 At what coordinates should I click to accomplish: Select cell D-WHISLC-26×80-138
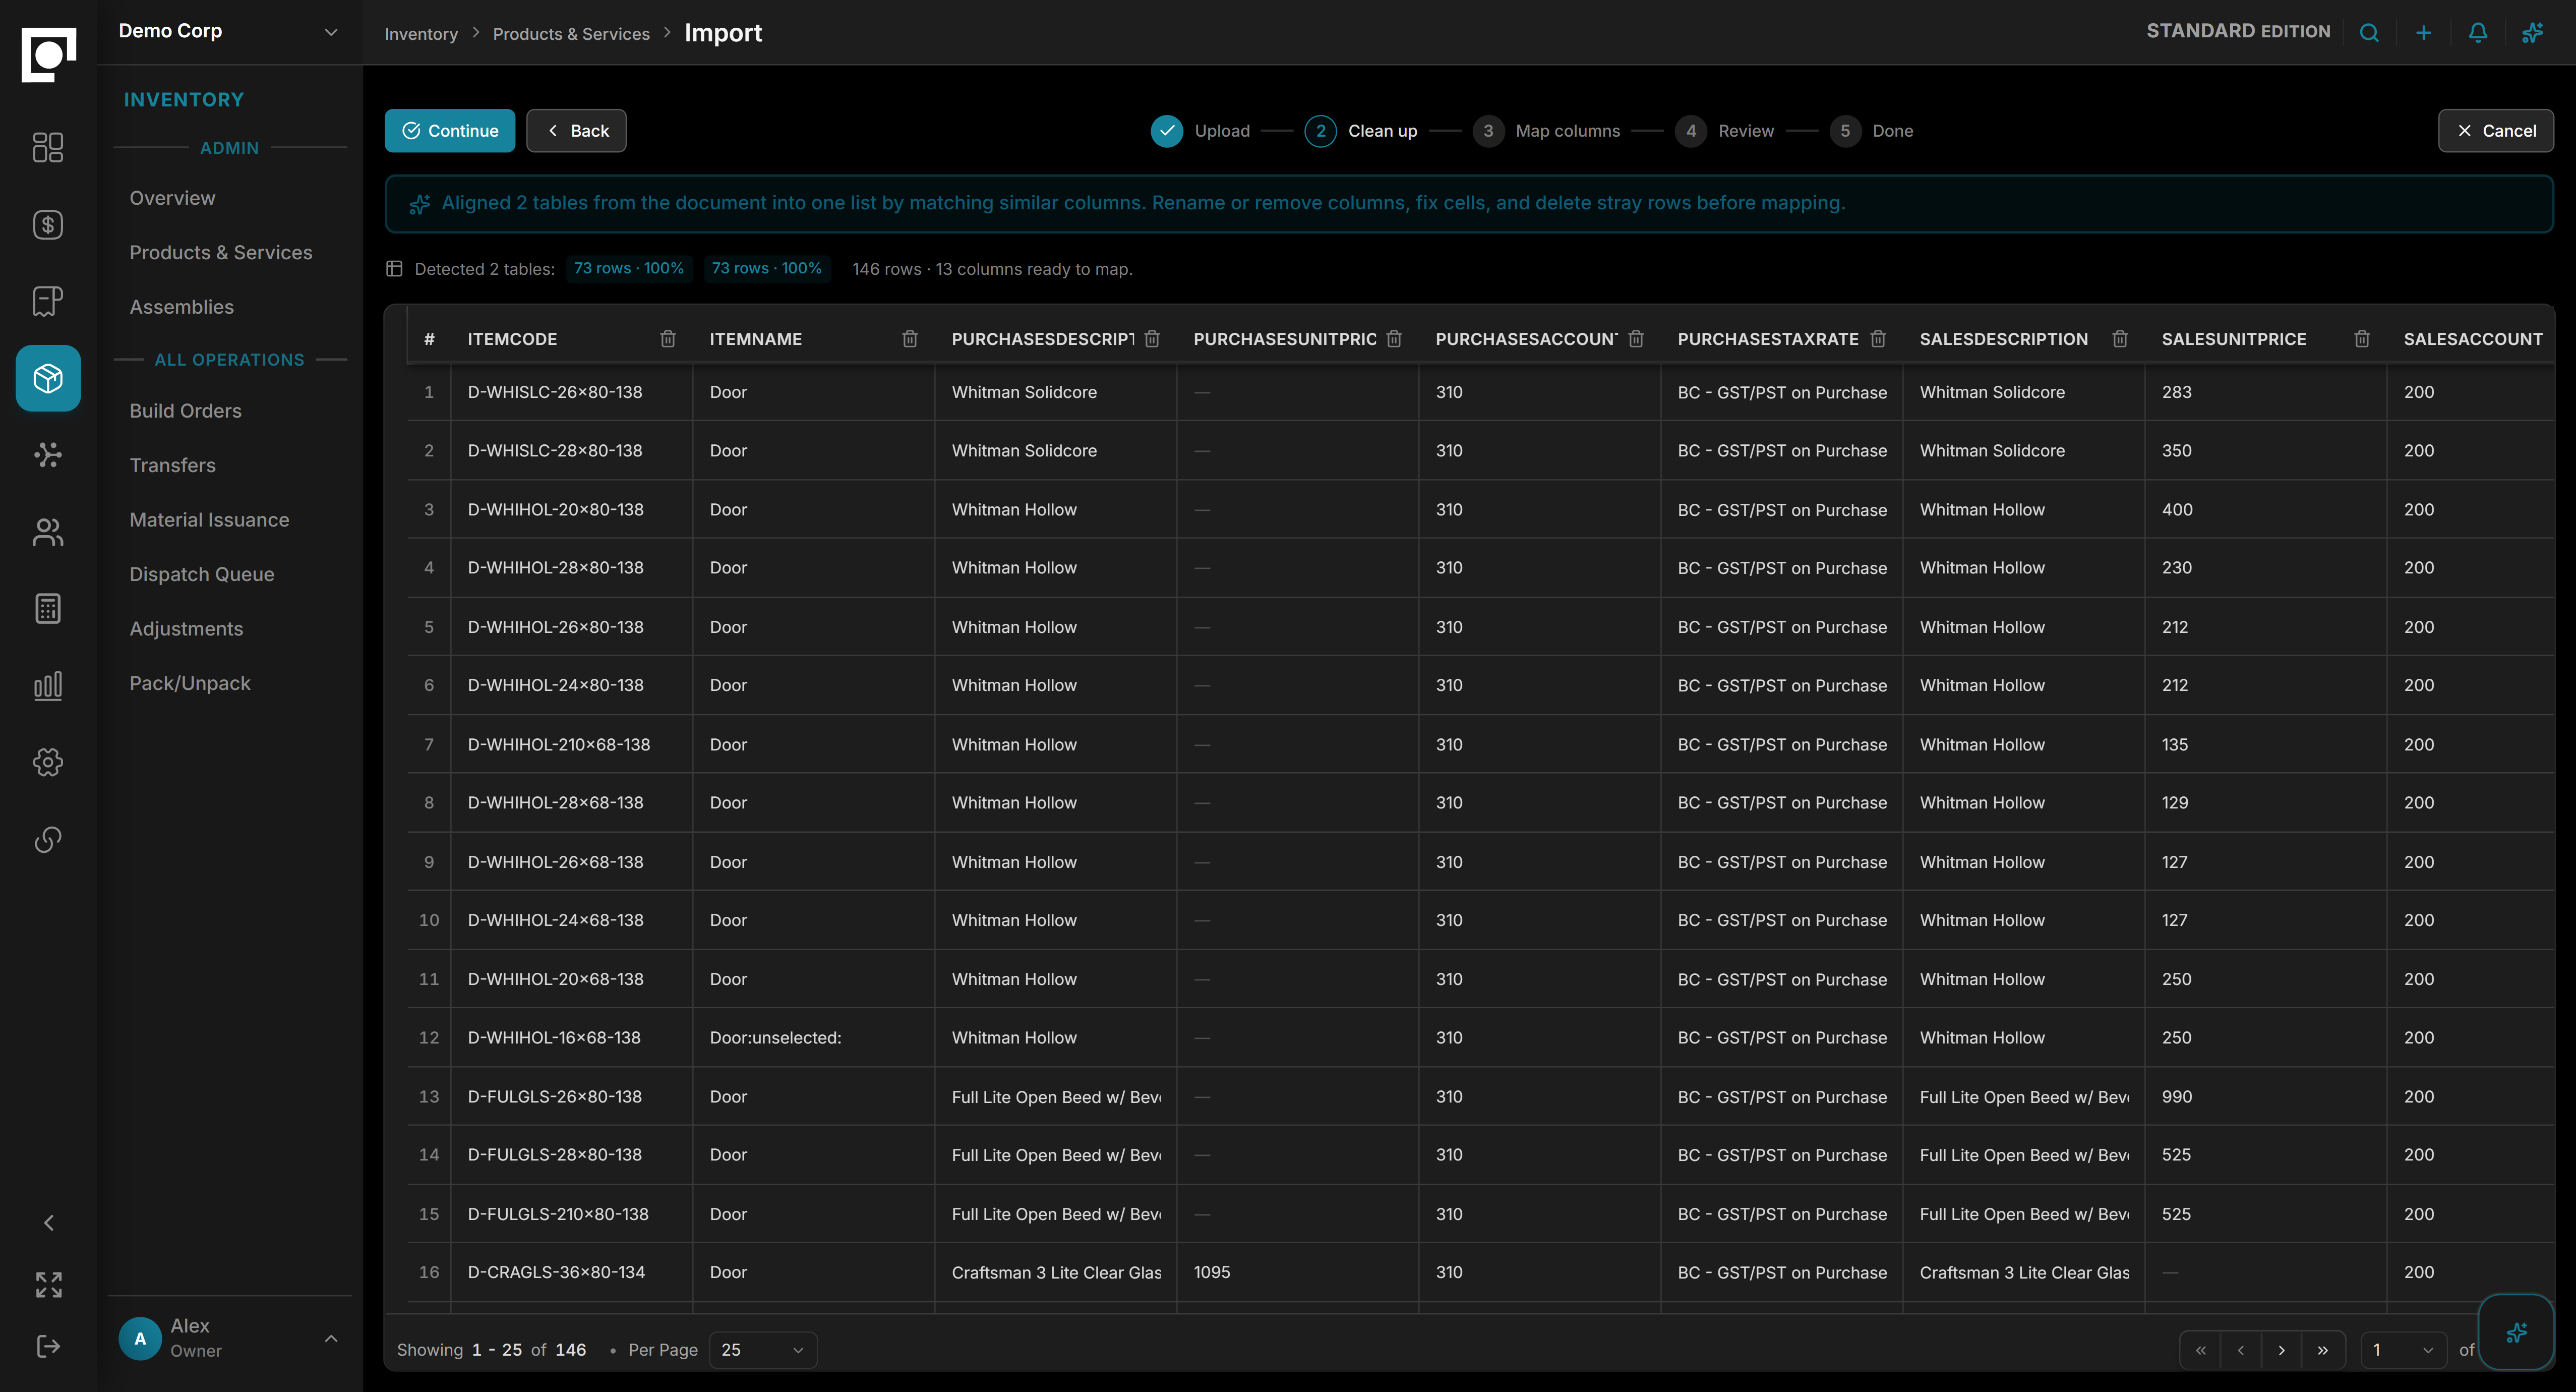tap(572, 392)
